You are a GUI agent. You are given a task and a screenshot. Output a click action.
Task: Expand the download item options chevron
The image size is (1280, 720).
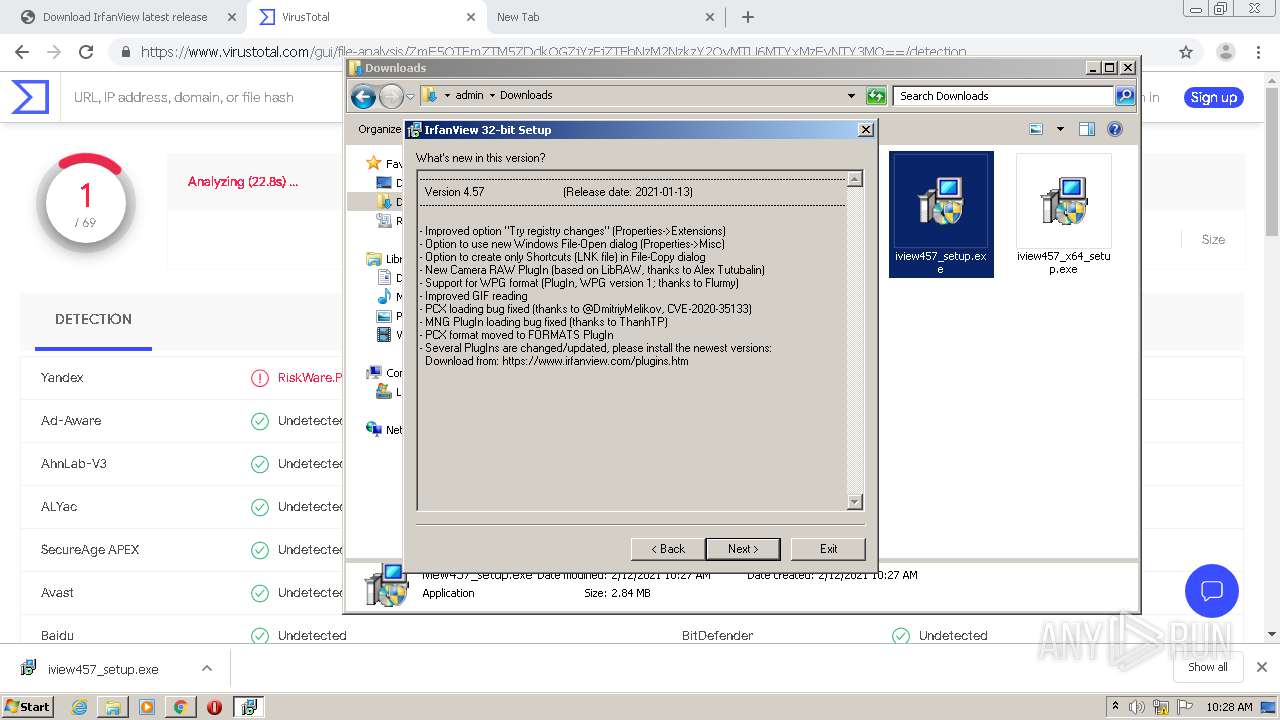pyautogui.click(x=206, y=668)
